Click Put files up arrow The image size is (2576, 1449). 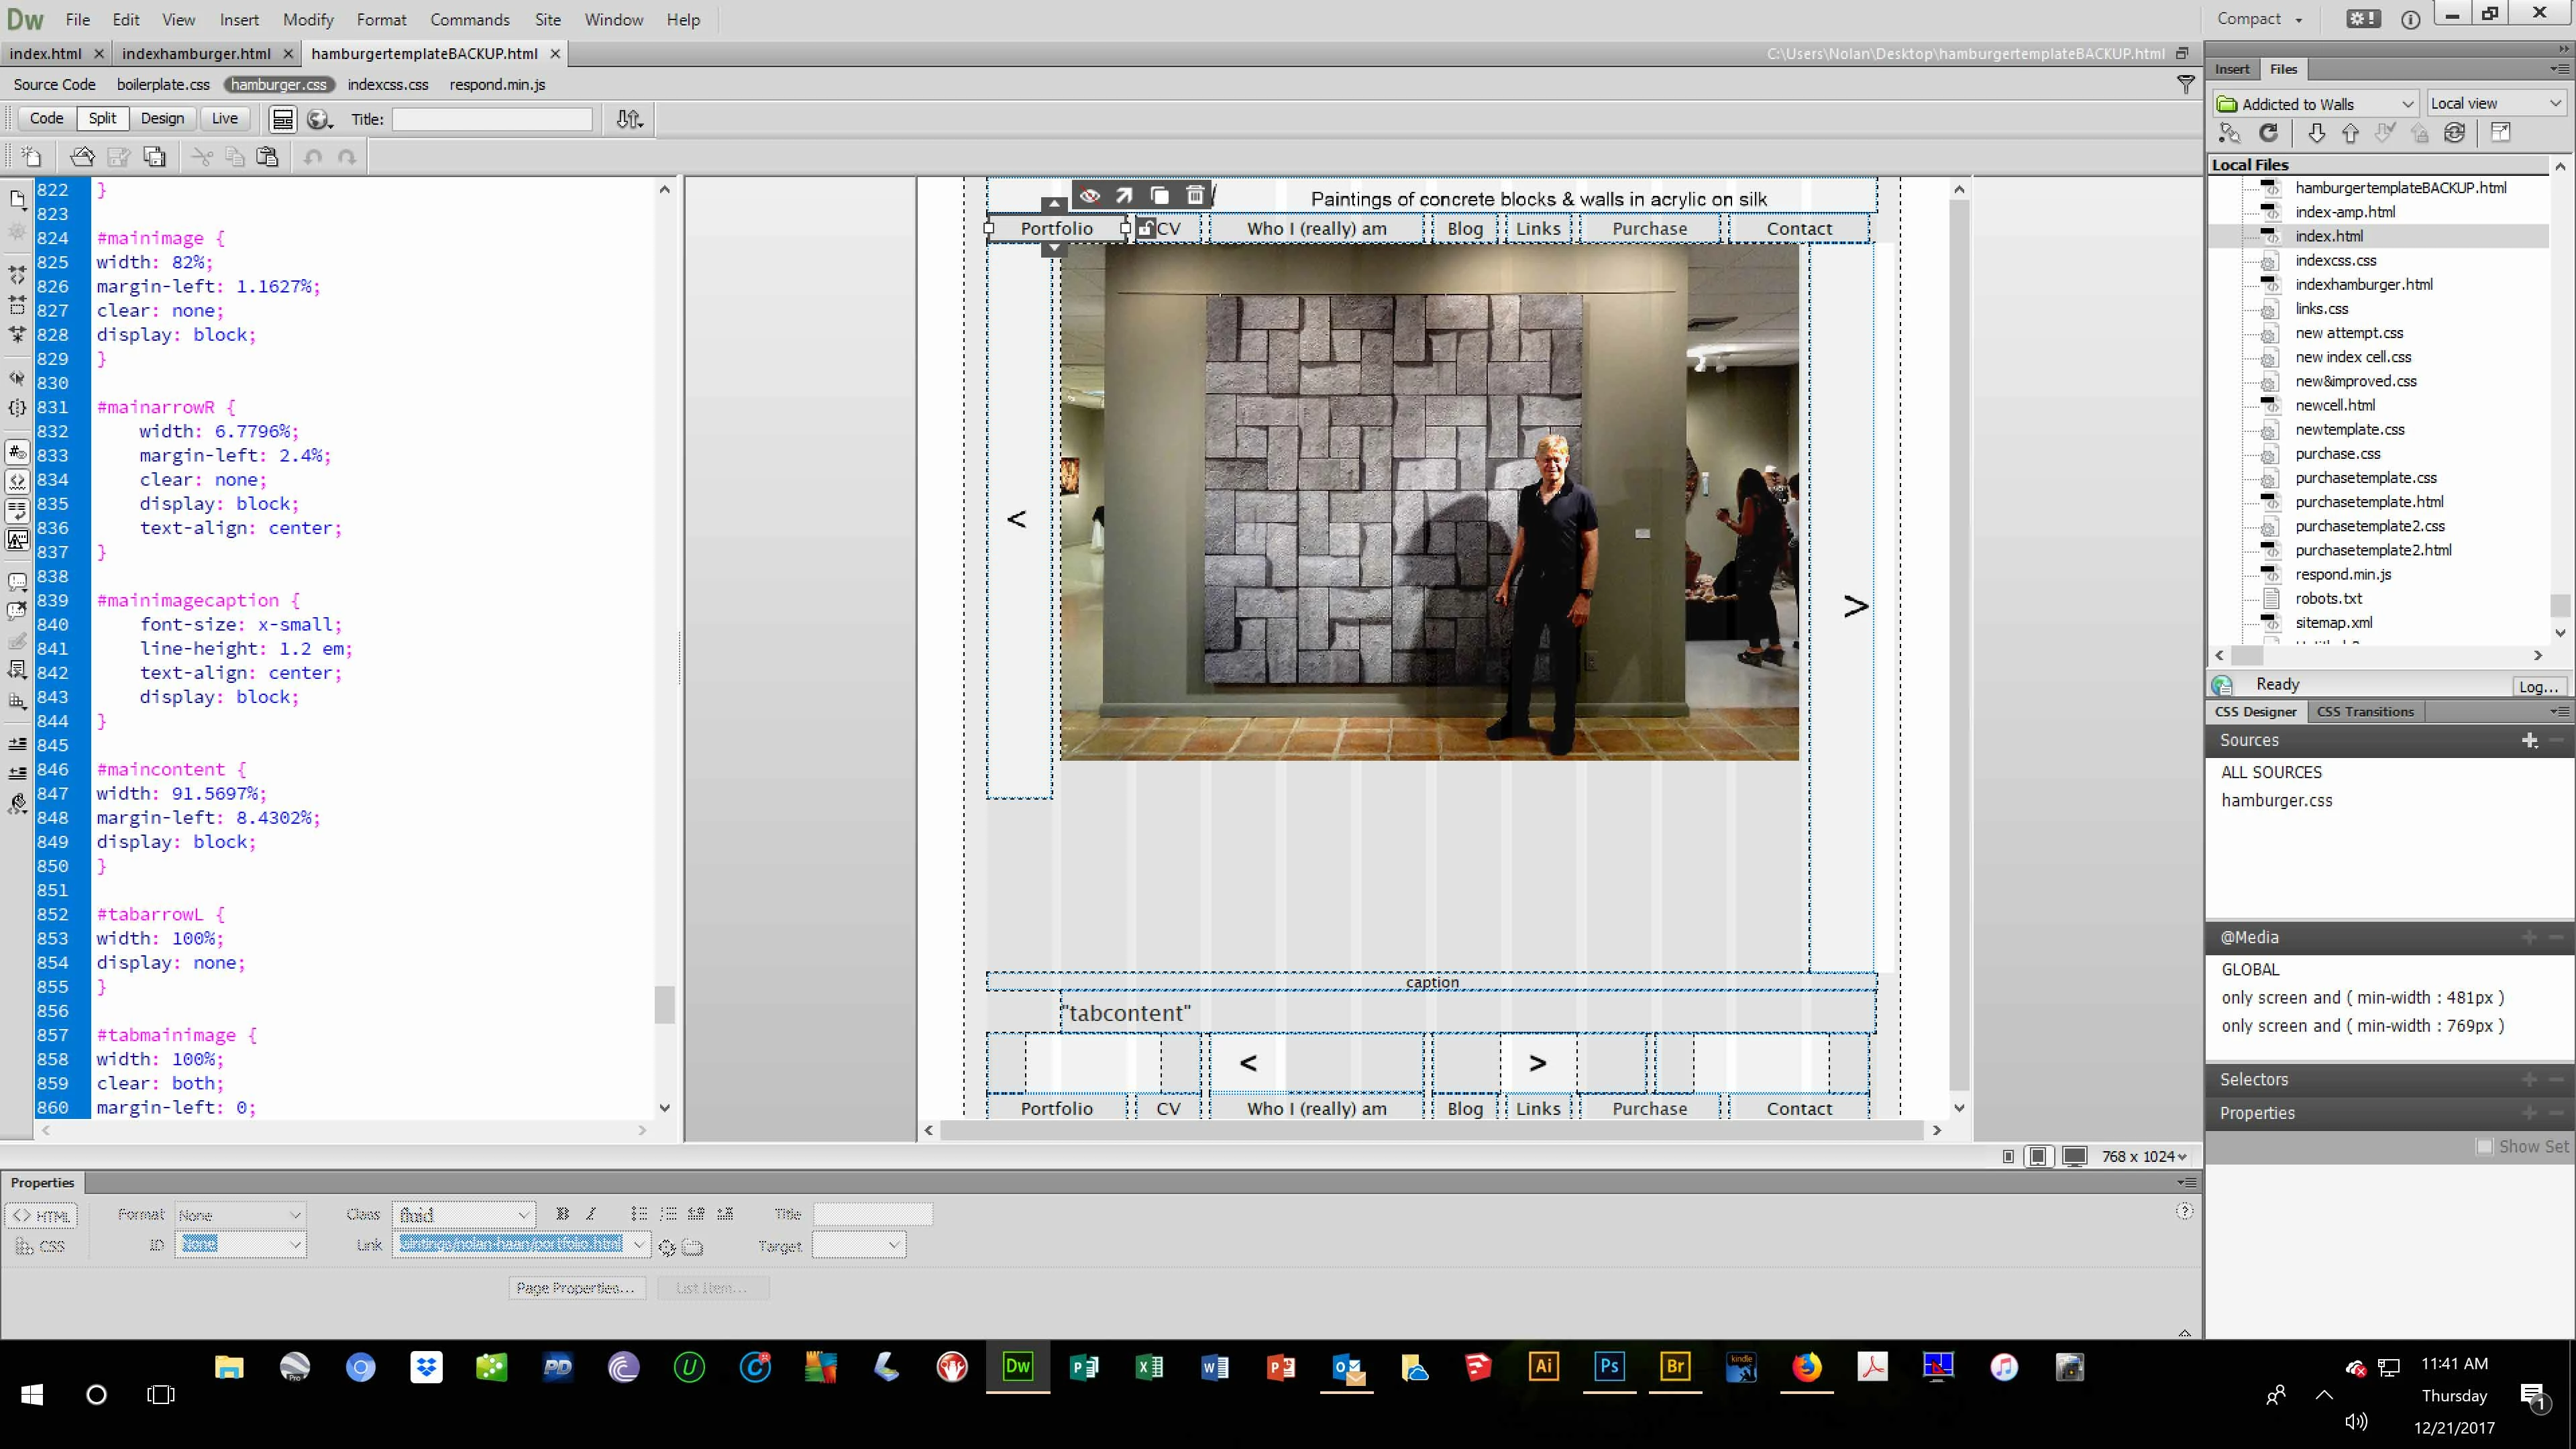tap(2350, 133)
